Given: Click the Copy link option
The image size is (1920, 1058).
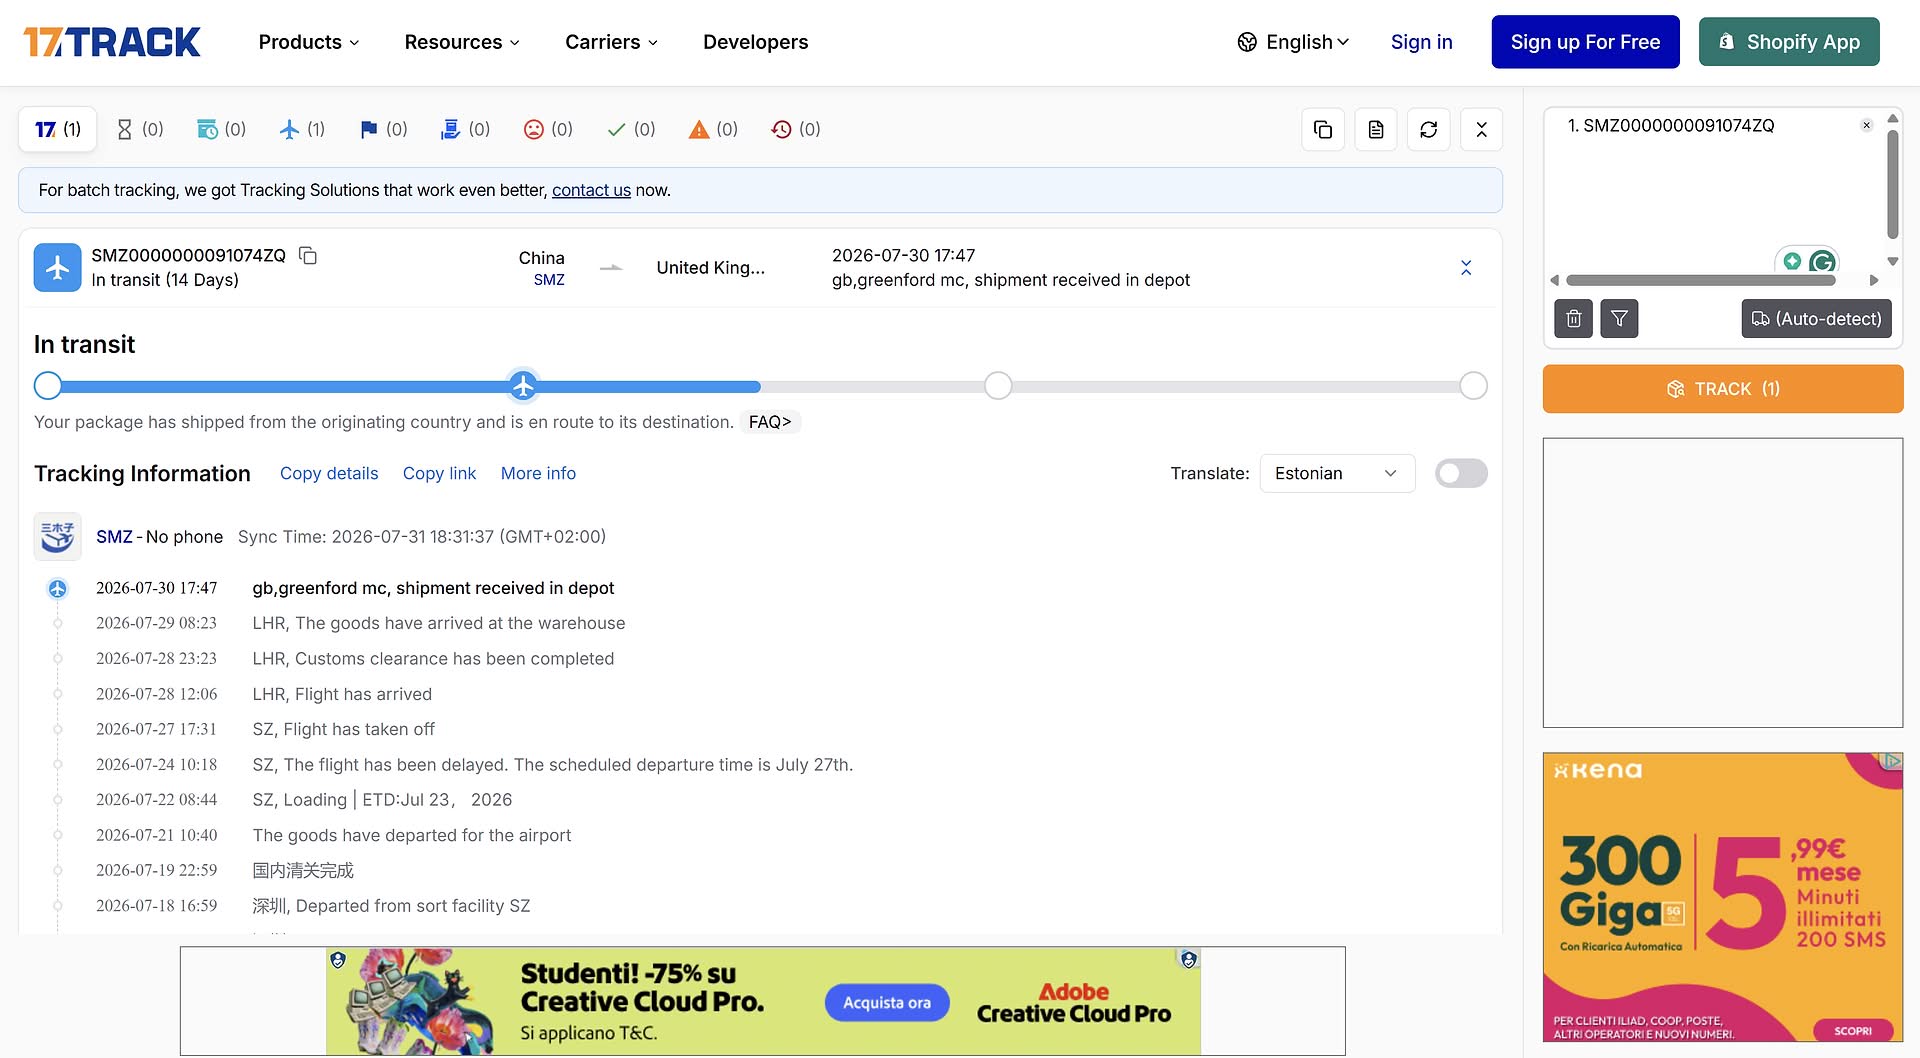Looking at the screenshot, I should 439,474.
